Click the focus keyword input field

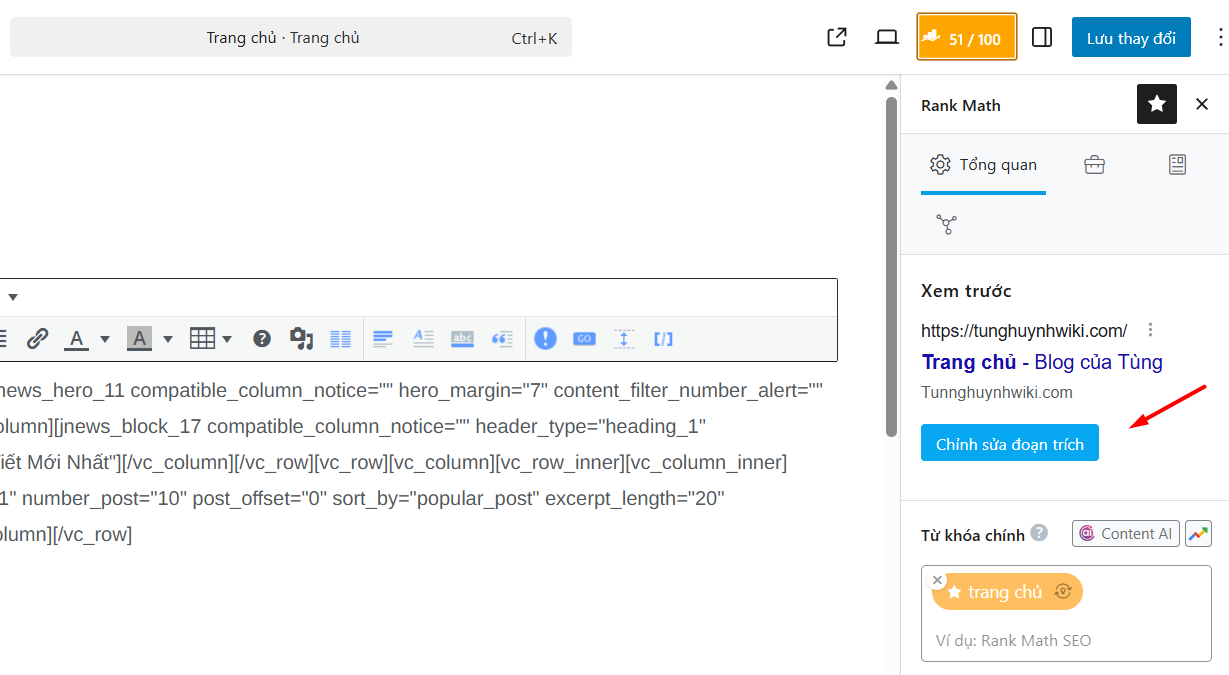click(1065, 640)
